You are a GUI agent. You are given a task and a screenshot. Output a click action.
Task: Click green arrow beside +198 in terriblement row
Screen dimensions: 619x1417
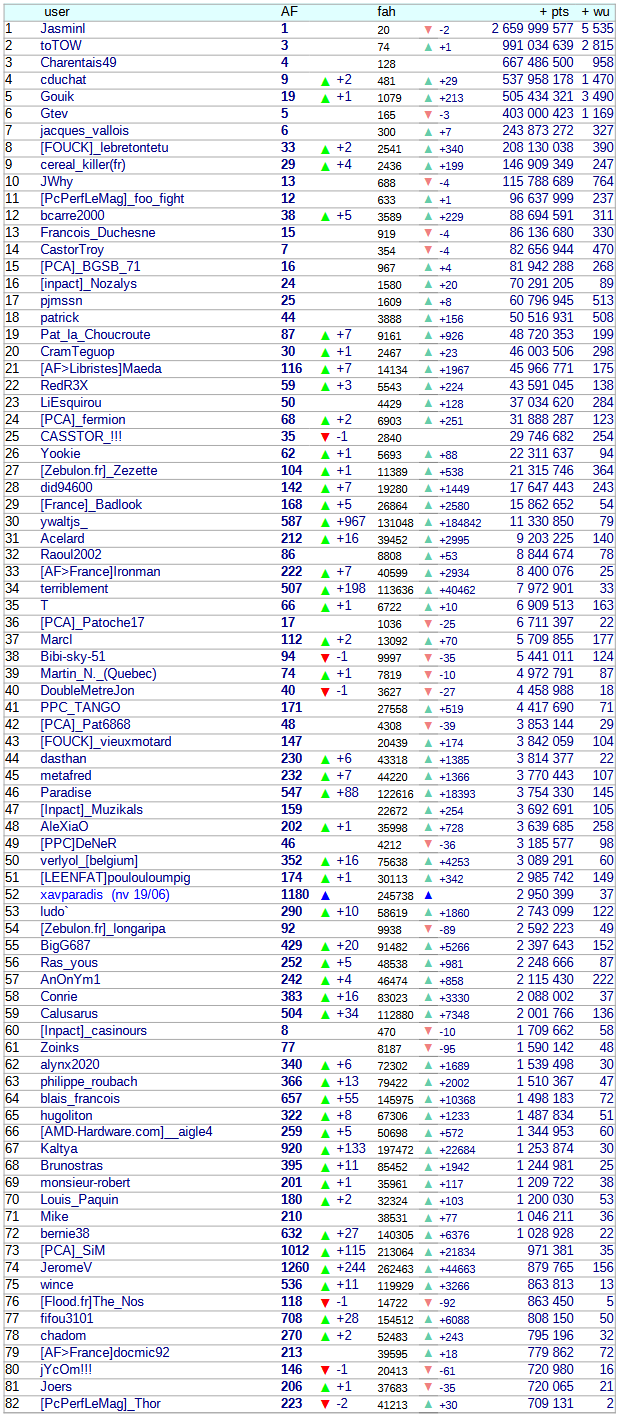pyautogui.click(x=325, y=589)
